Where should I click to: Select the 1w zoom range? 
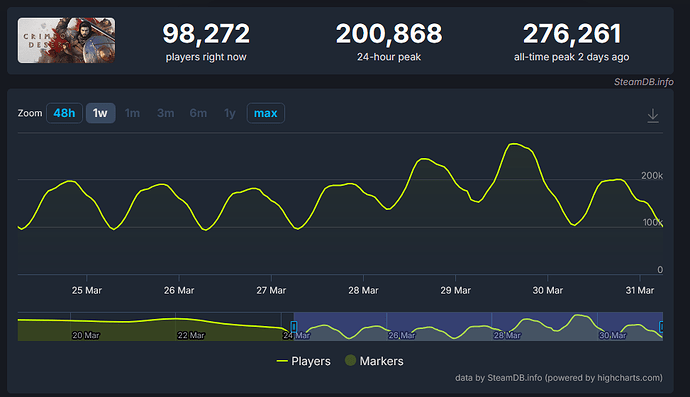pos(100,113)
